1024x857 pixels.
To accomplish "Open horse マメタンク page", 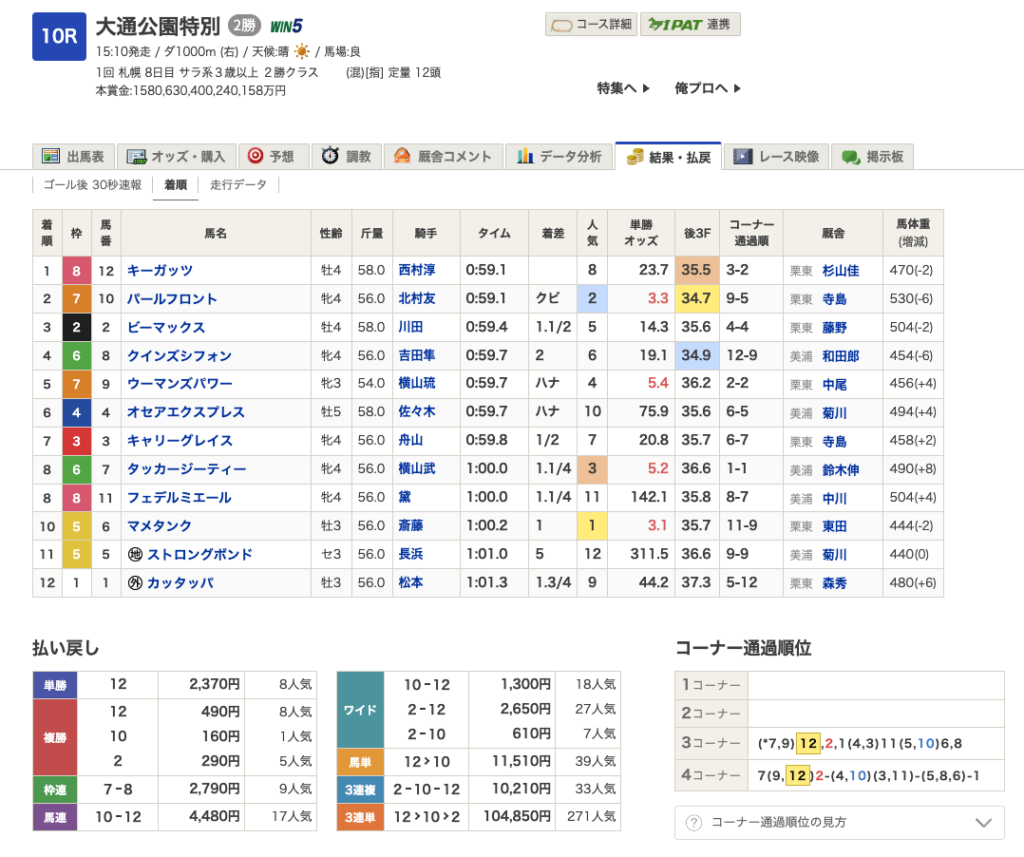I will (159, 526).
